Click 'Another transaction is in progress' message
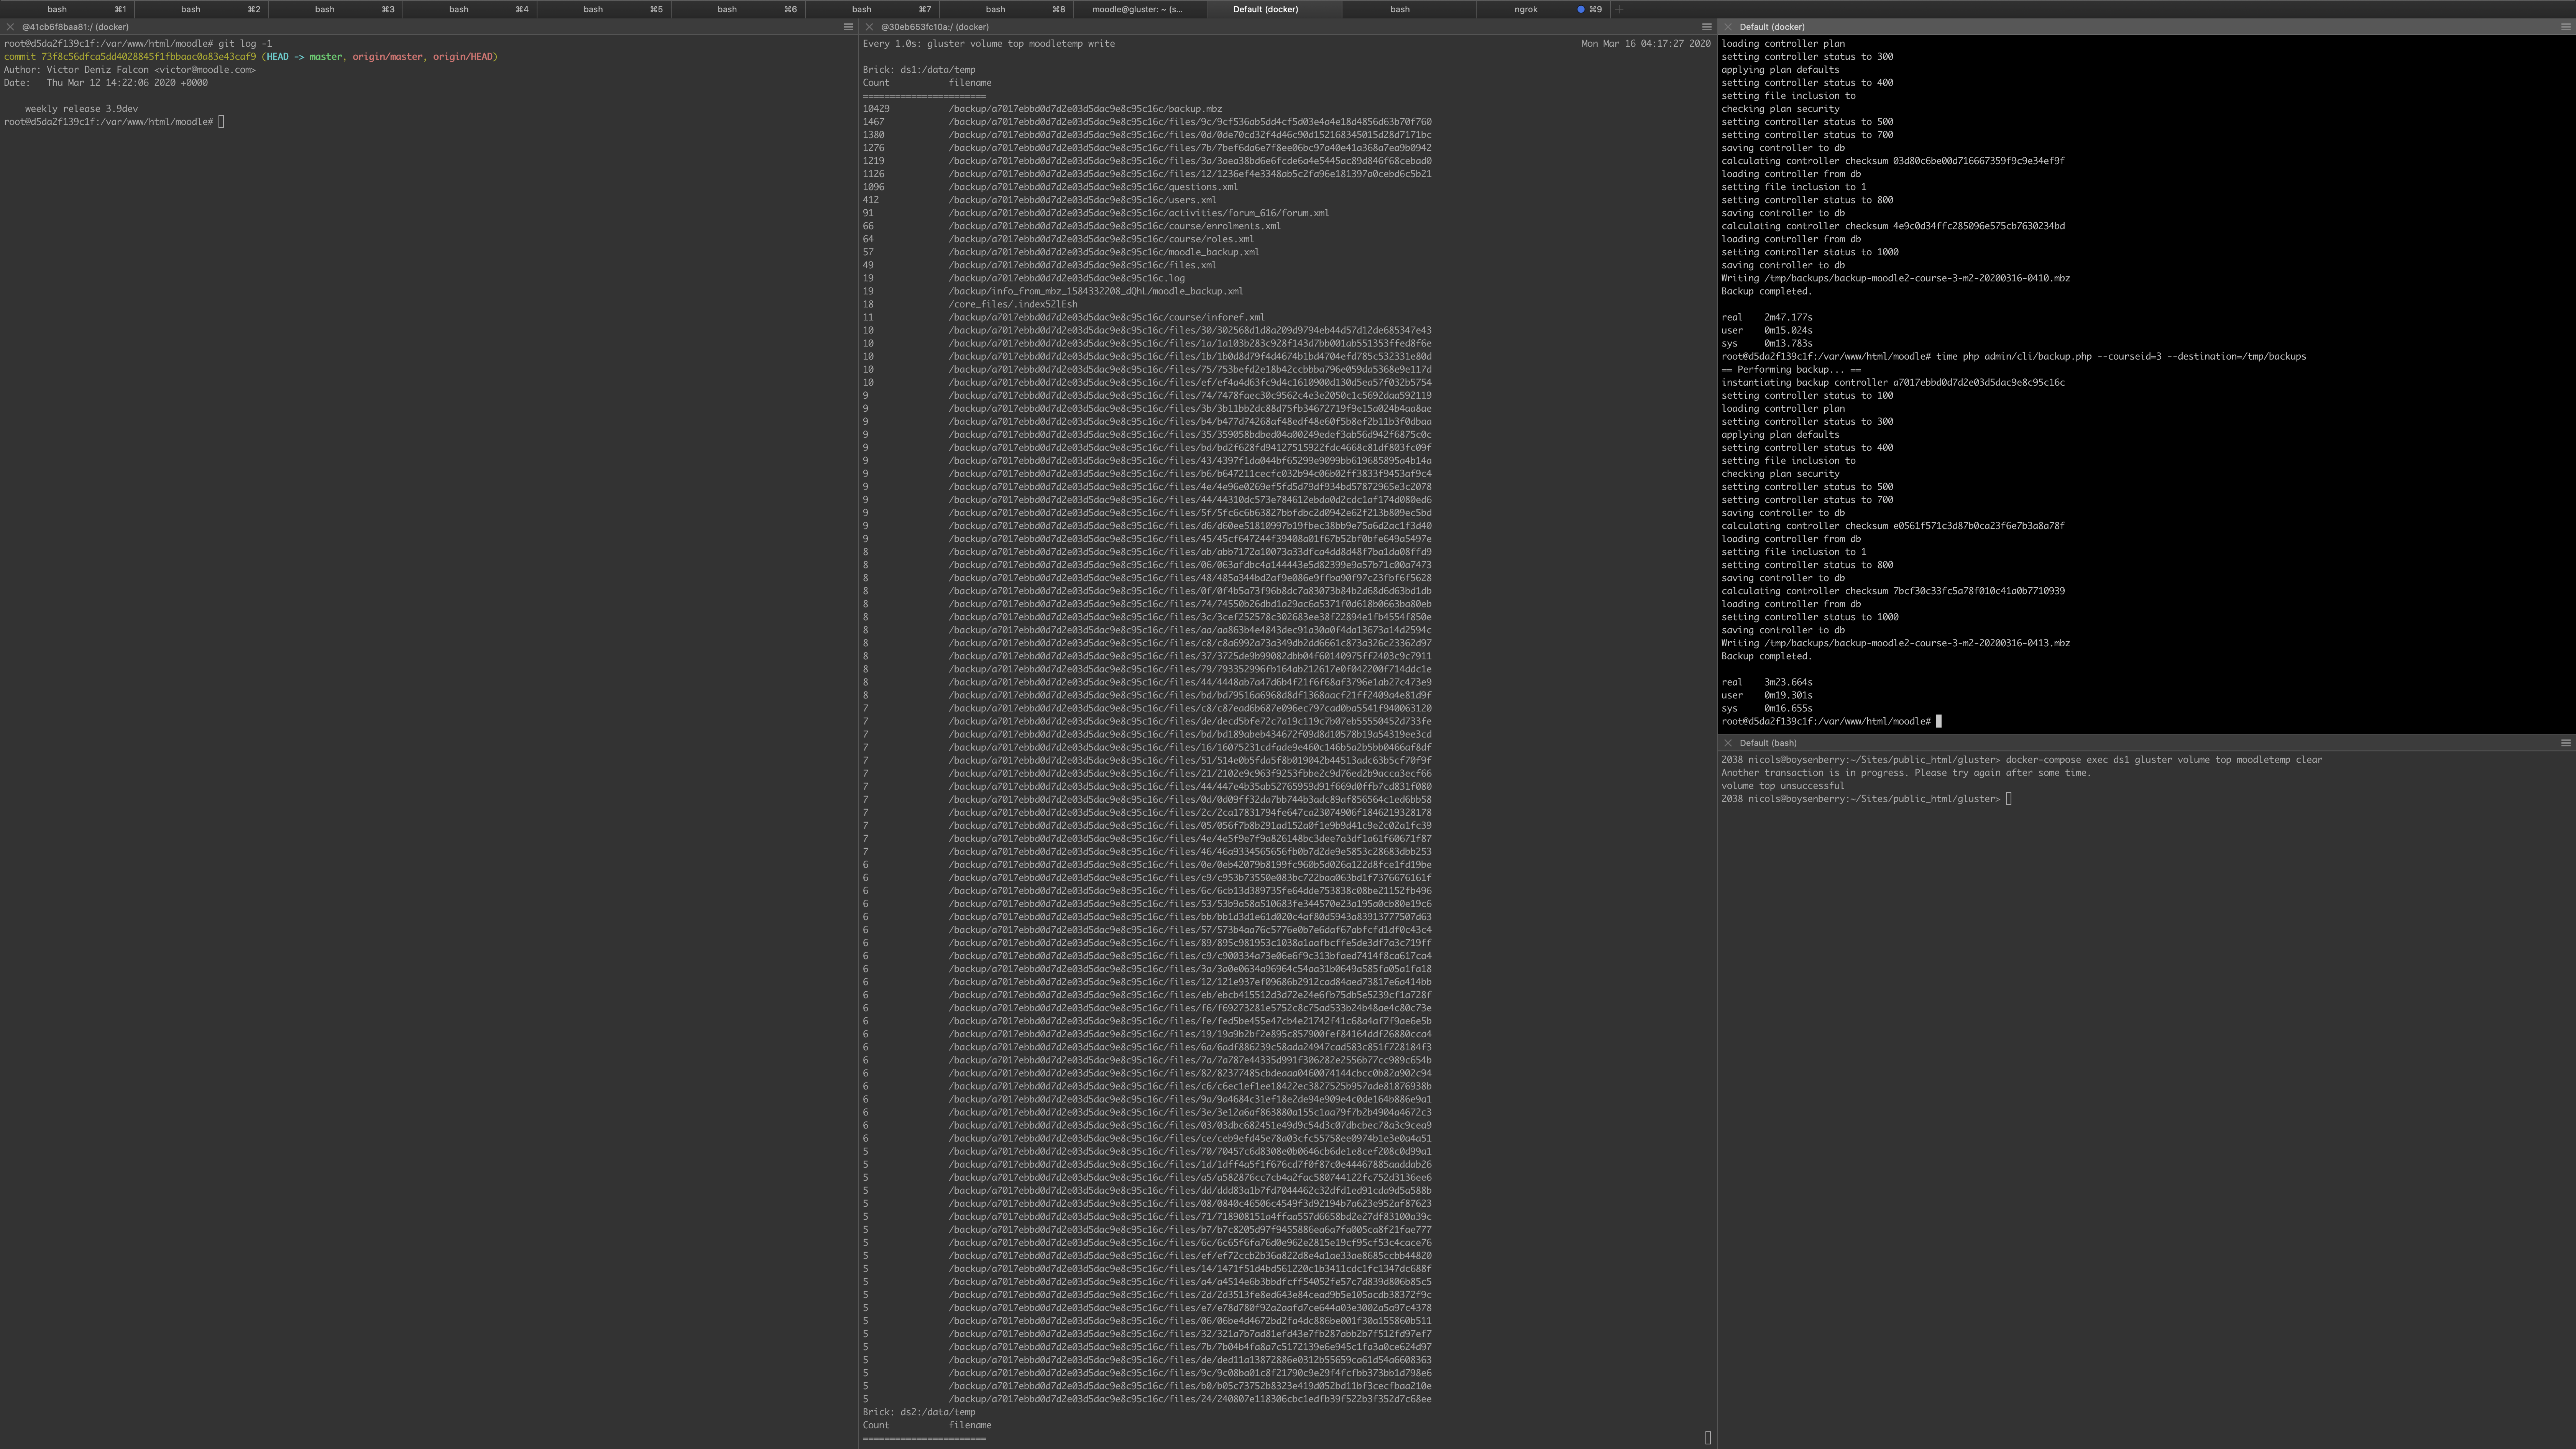Viewport: 2576px width, 1449px height. pos(1905,773)
